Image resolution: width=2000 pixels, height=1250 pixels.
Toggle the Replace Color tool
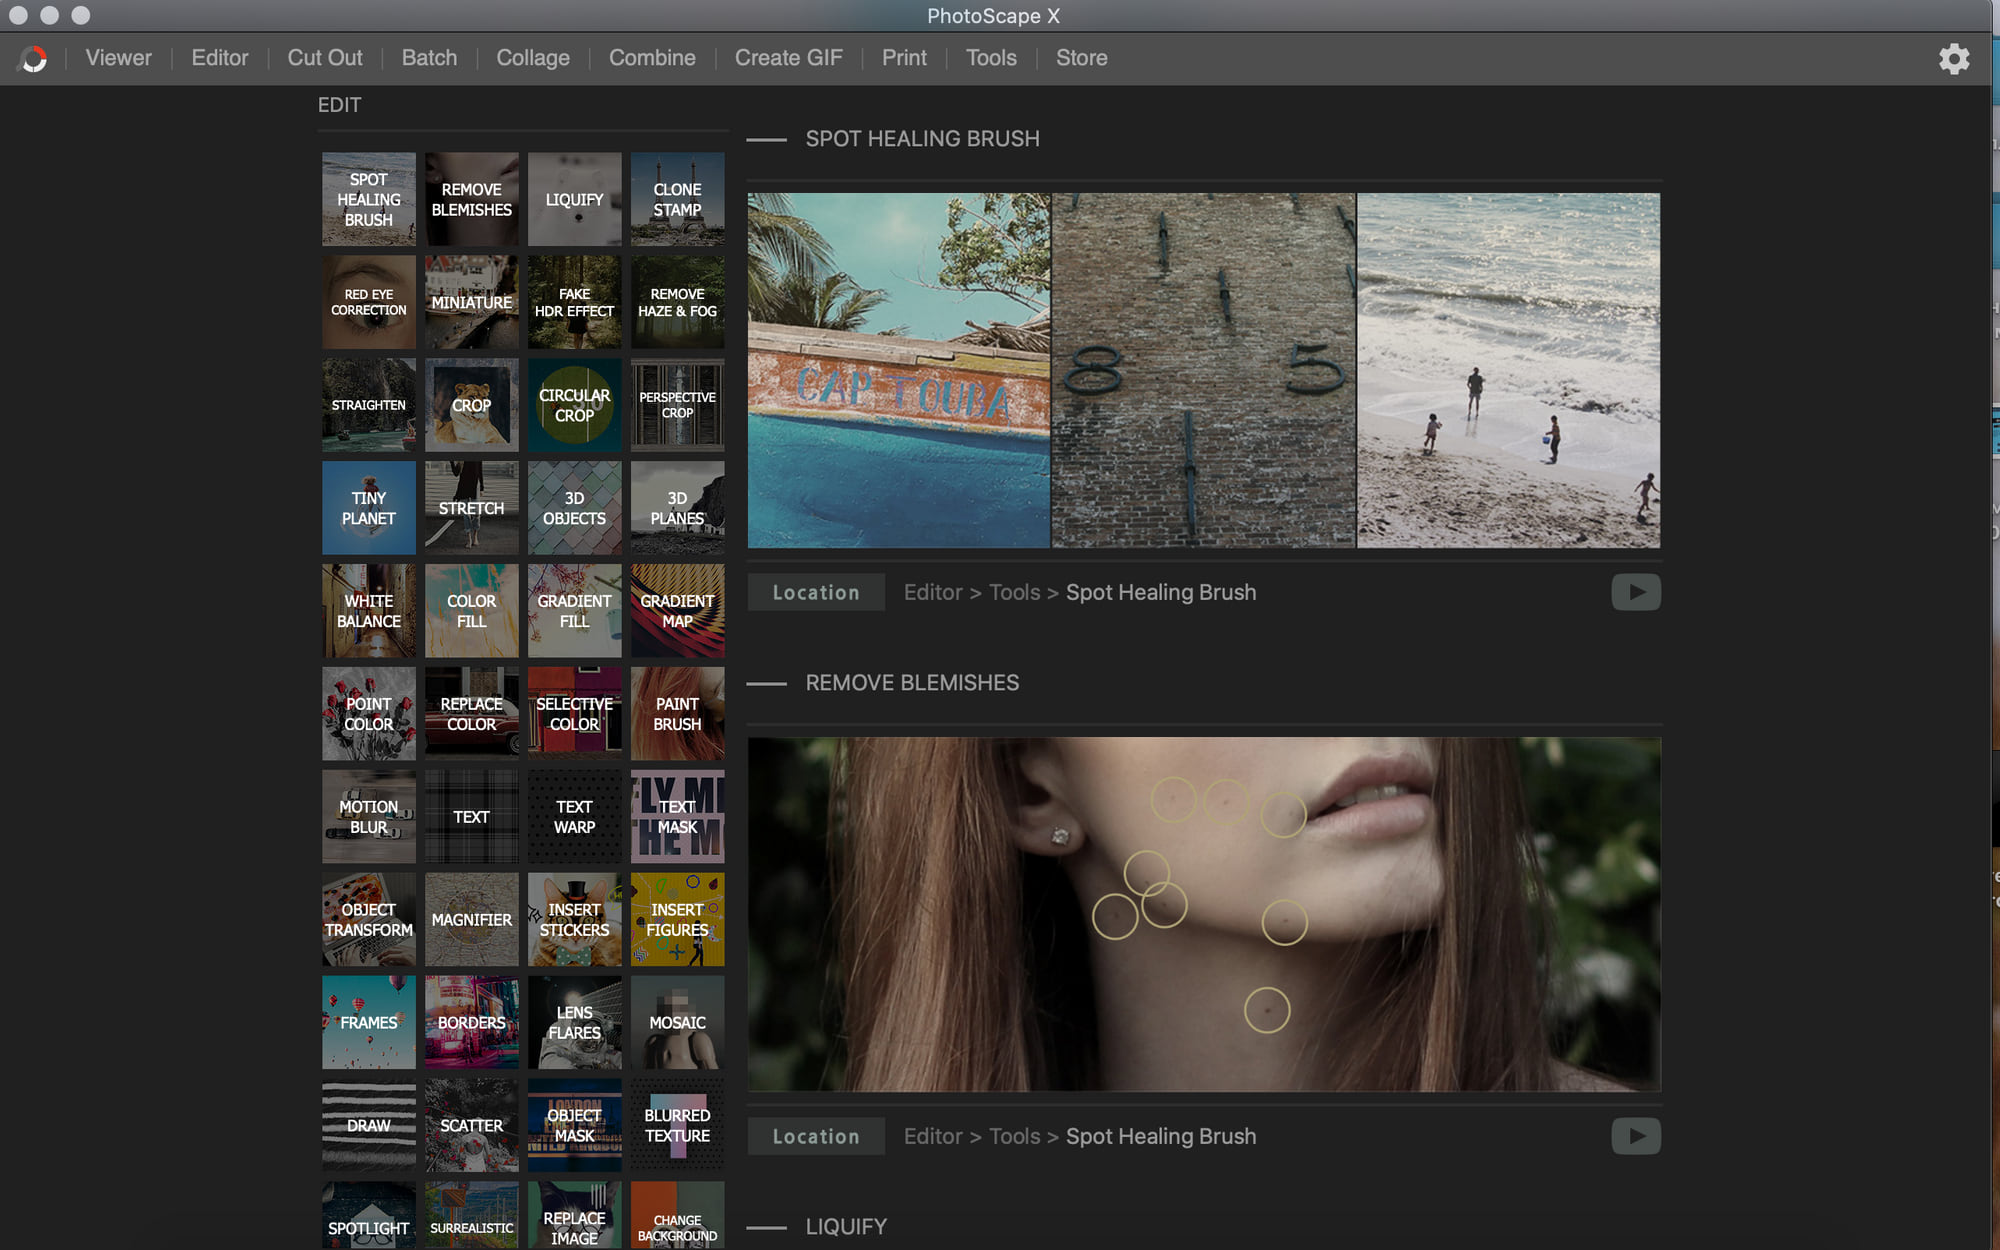click(x=471, y=713)
